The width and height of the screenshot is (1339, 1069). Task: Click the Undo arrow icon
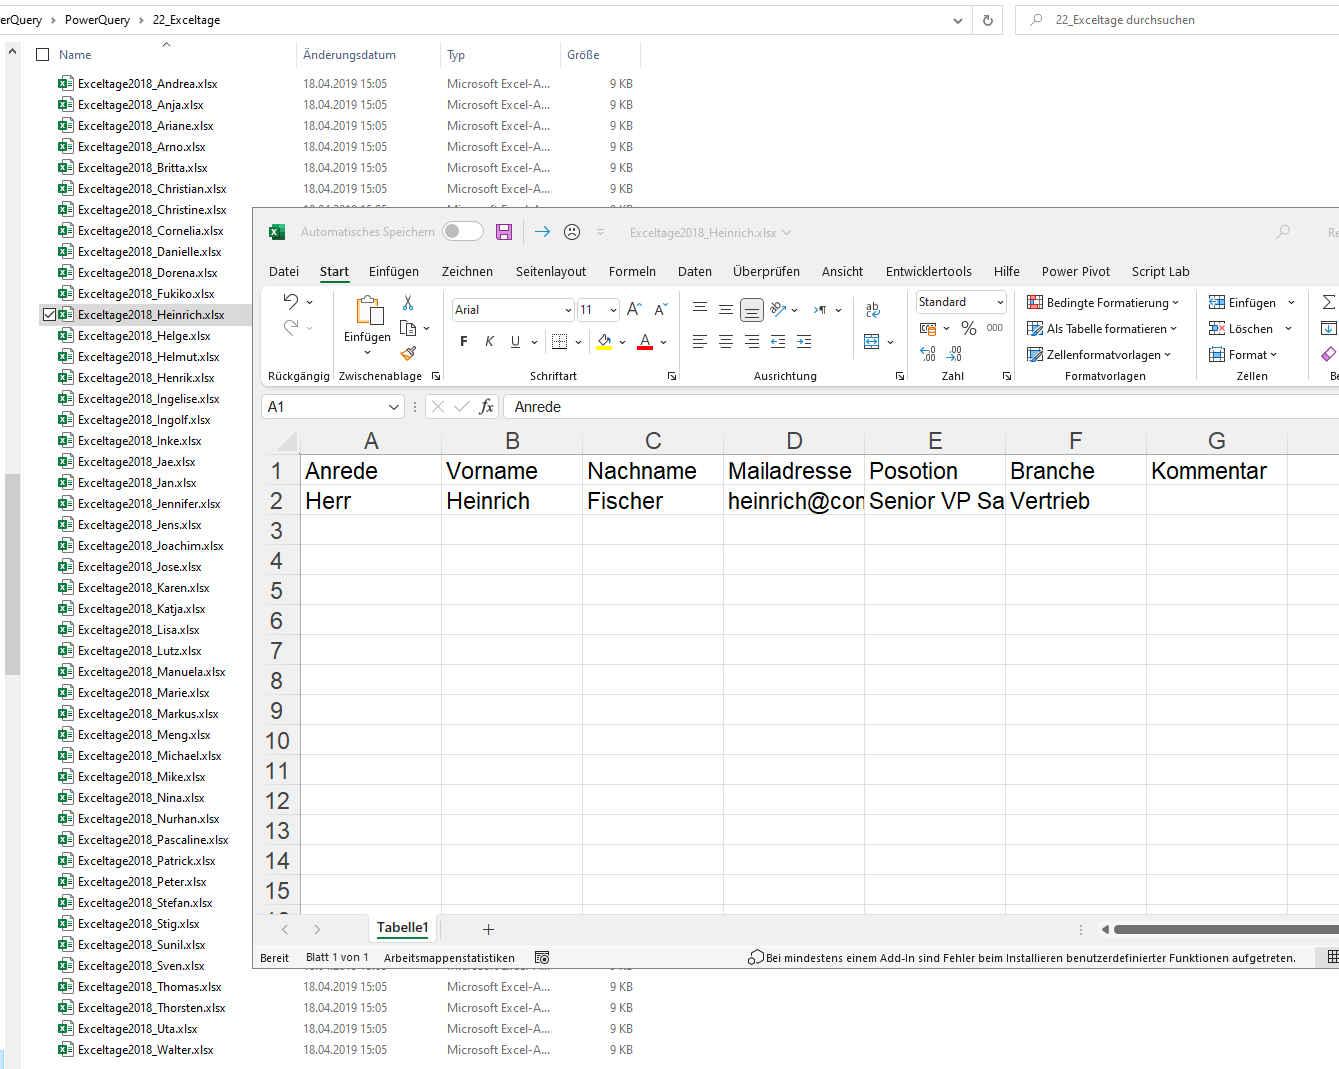point(290,302)
